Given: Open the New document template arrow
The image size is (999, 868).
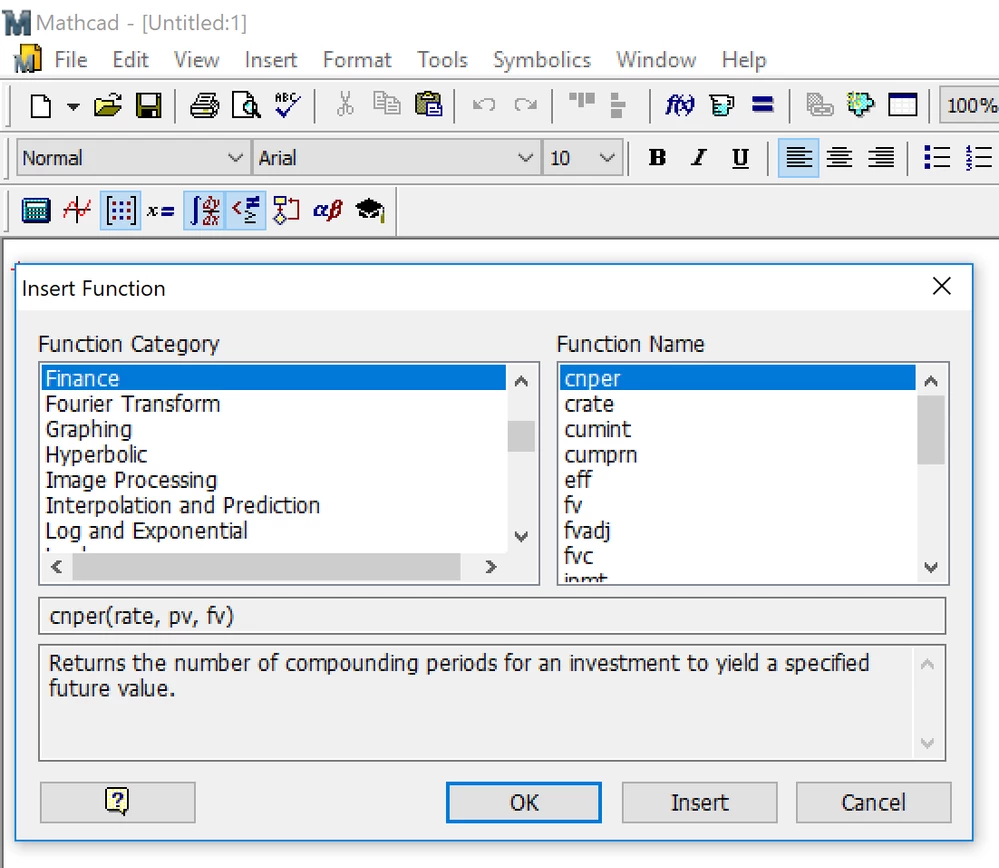Looking at the screenshot, I should pyautogui.click(x=73, y=106).
